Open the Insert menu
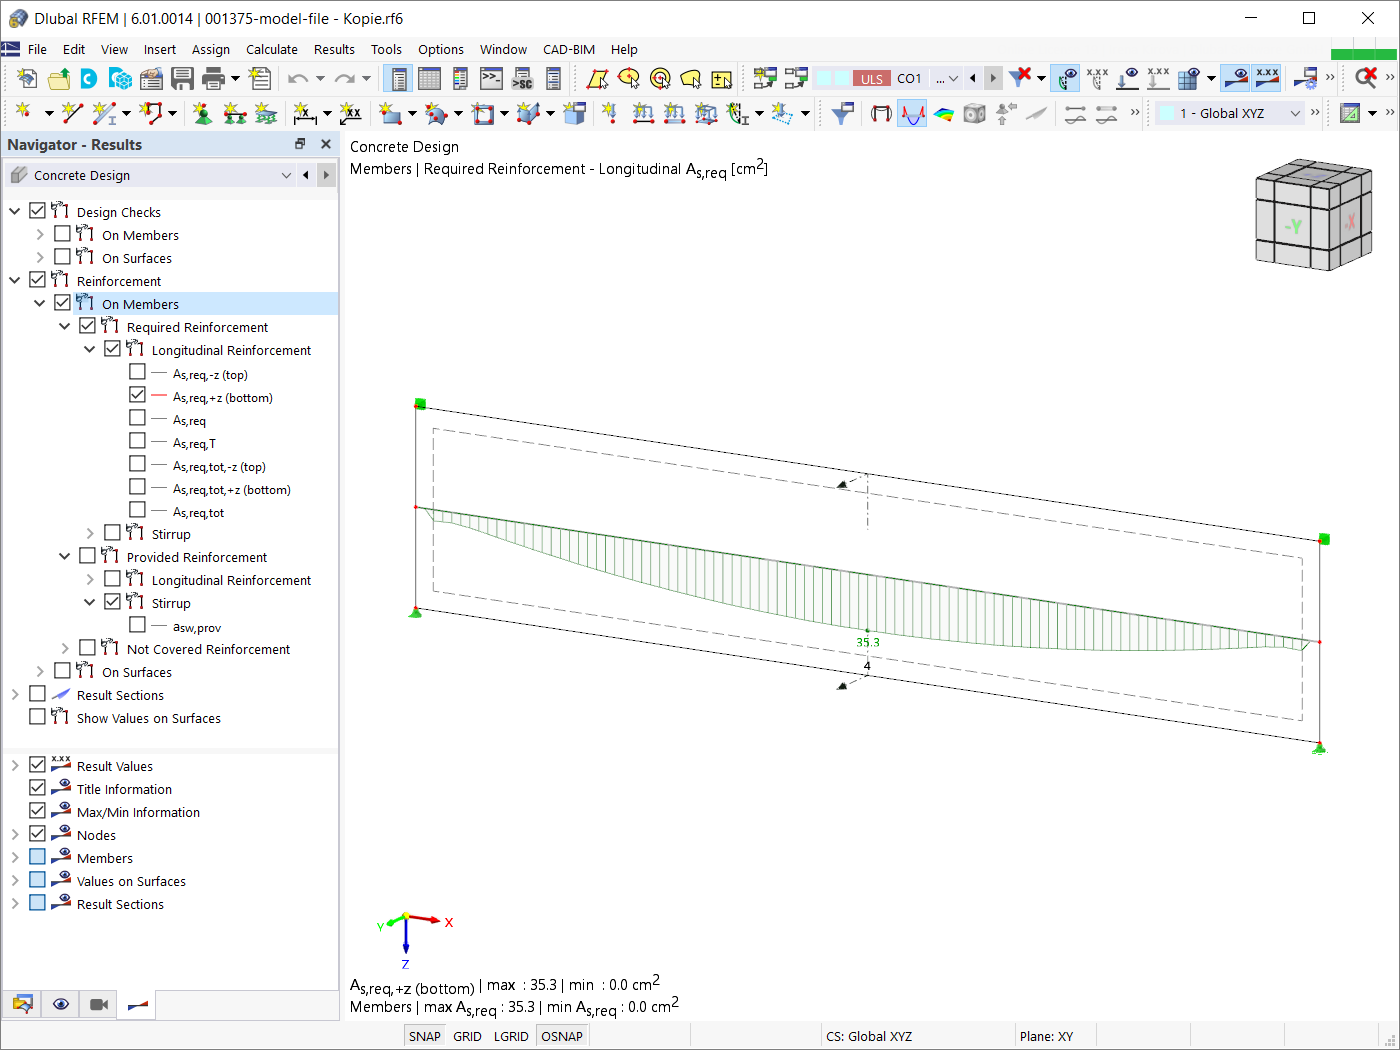The image size is (1400, 1050). point(159,49)
